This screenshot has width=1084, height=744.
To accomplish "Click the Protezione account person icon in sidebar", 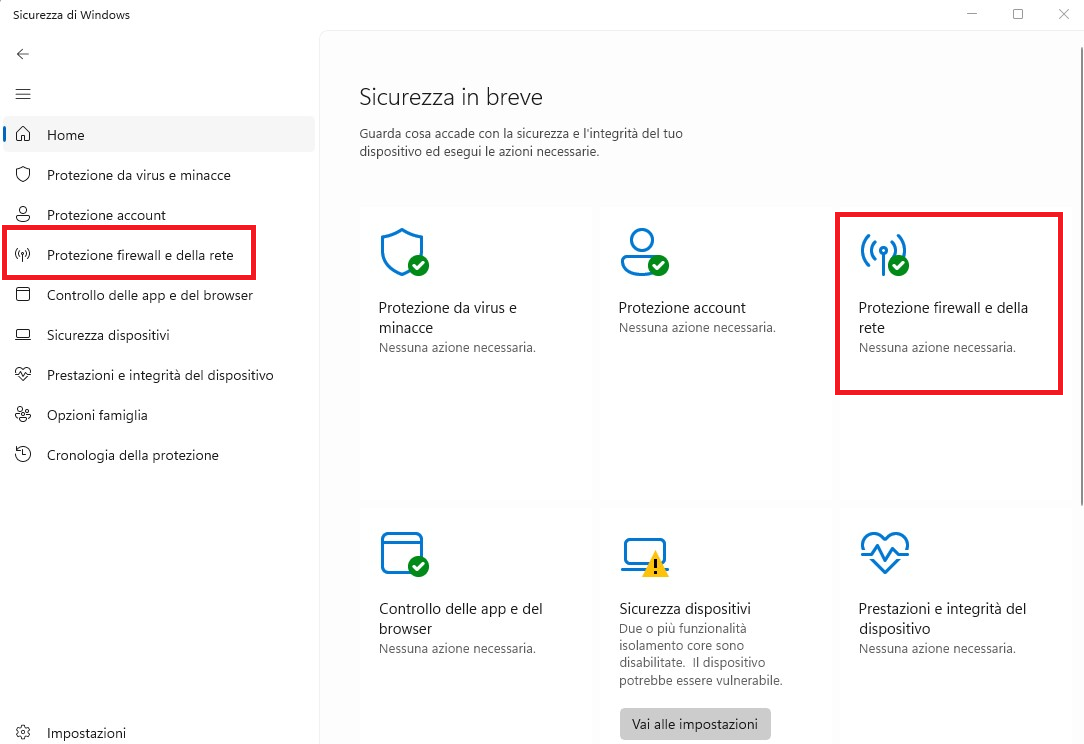I will tap(23, 215).
